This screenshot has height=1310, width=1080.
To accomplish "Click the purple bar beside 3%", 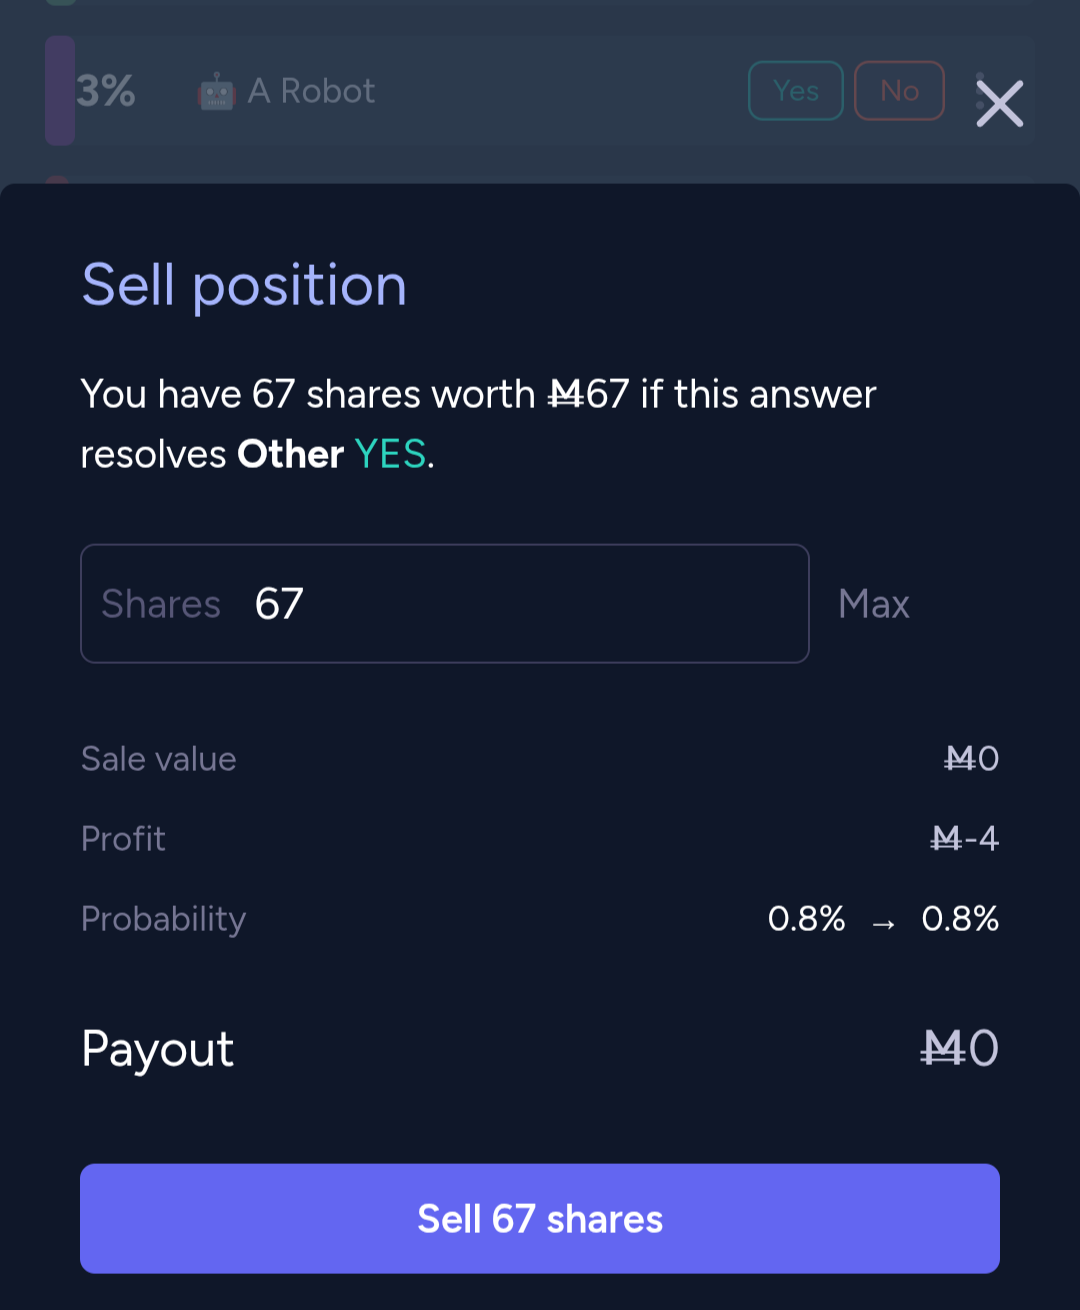I will 60,91.
